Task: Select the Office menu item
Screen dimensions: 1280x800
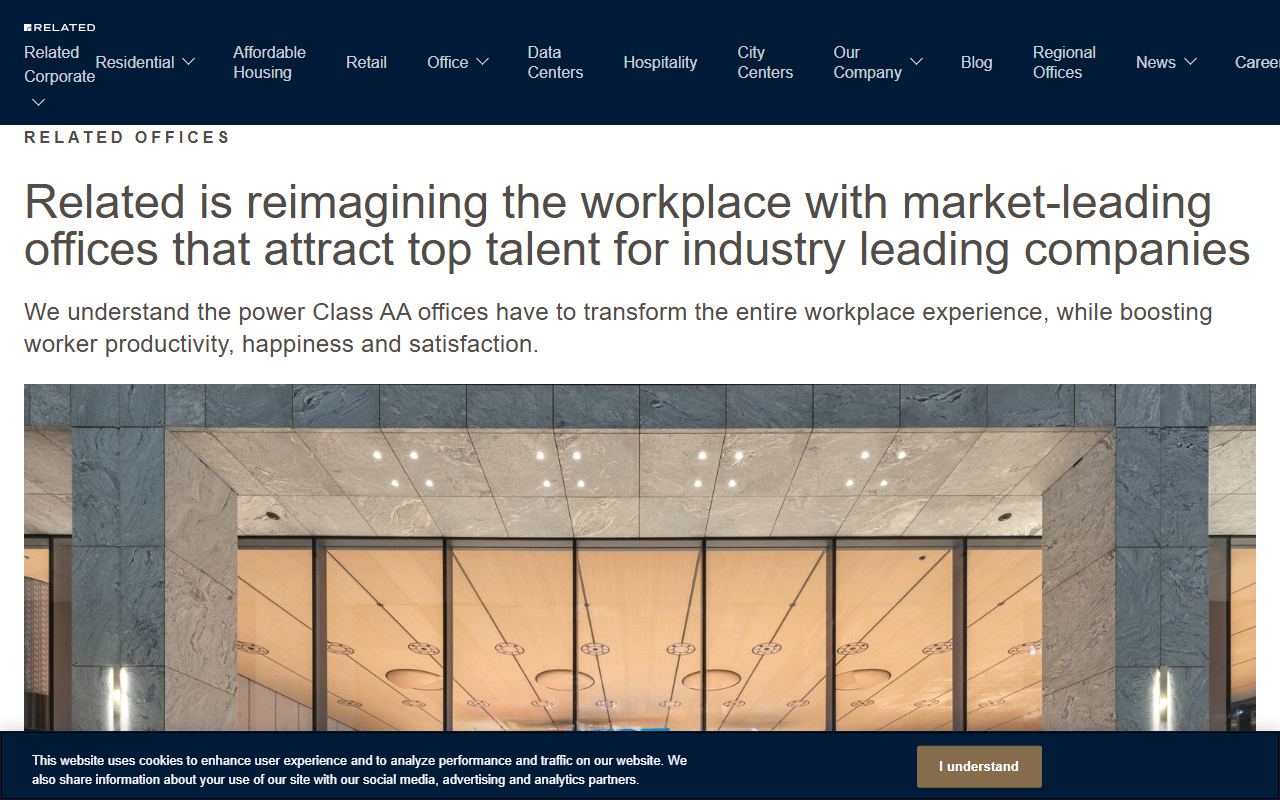Action: pos(448,62)
